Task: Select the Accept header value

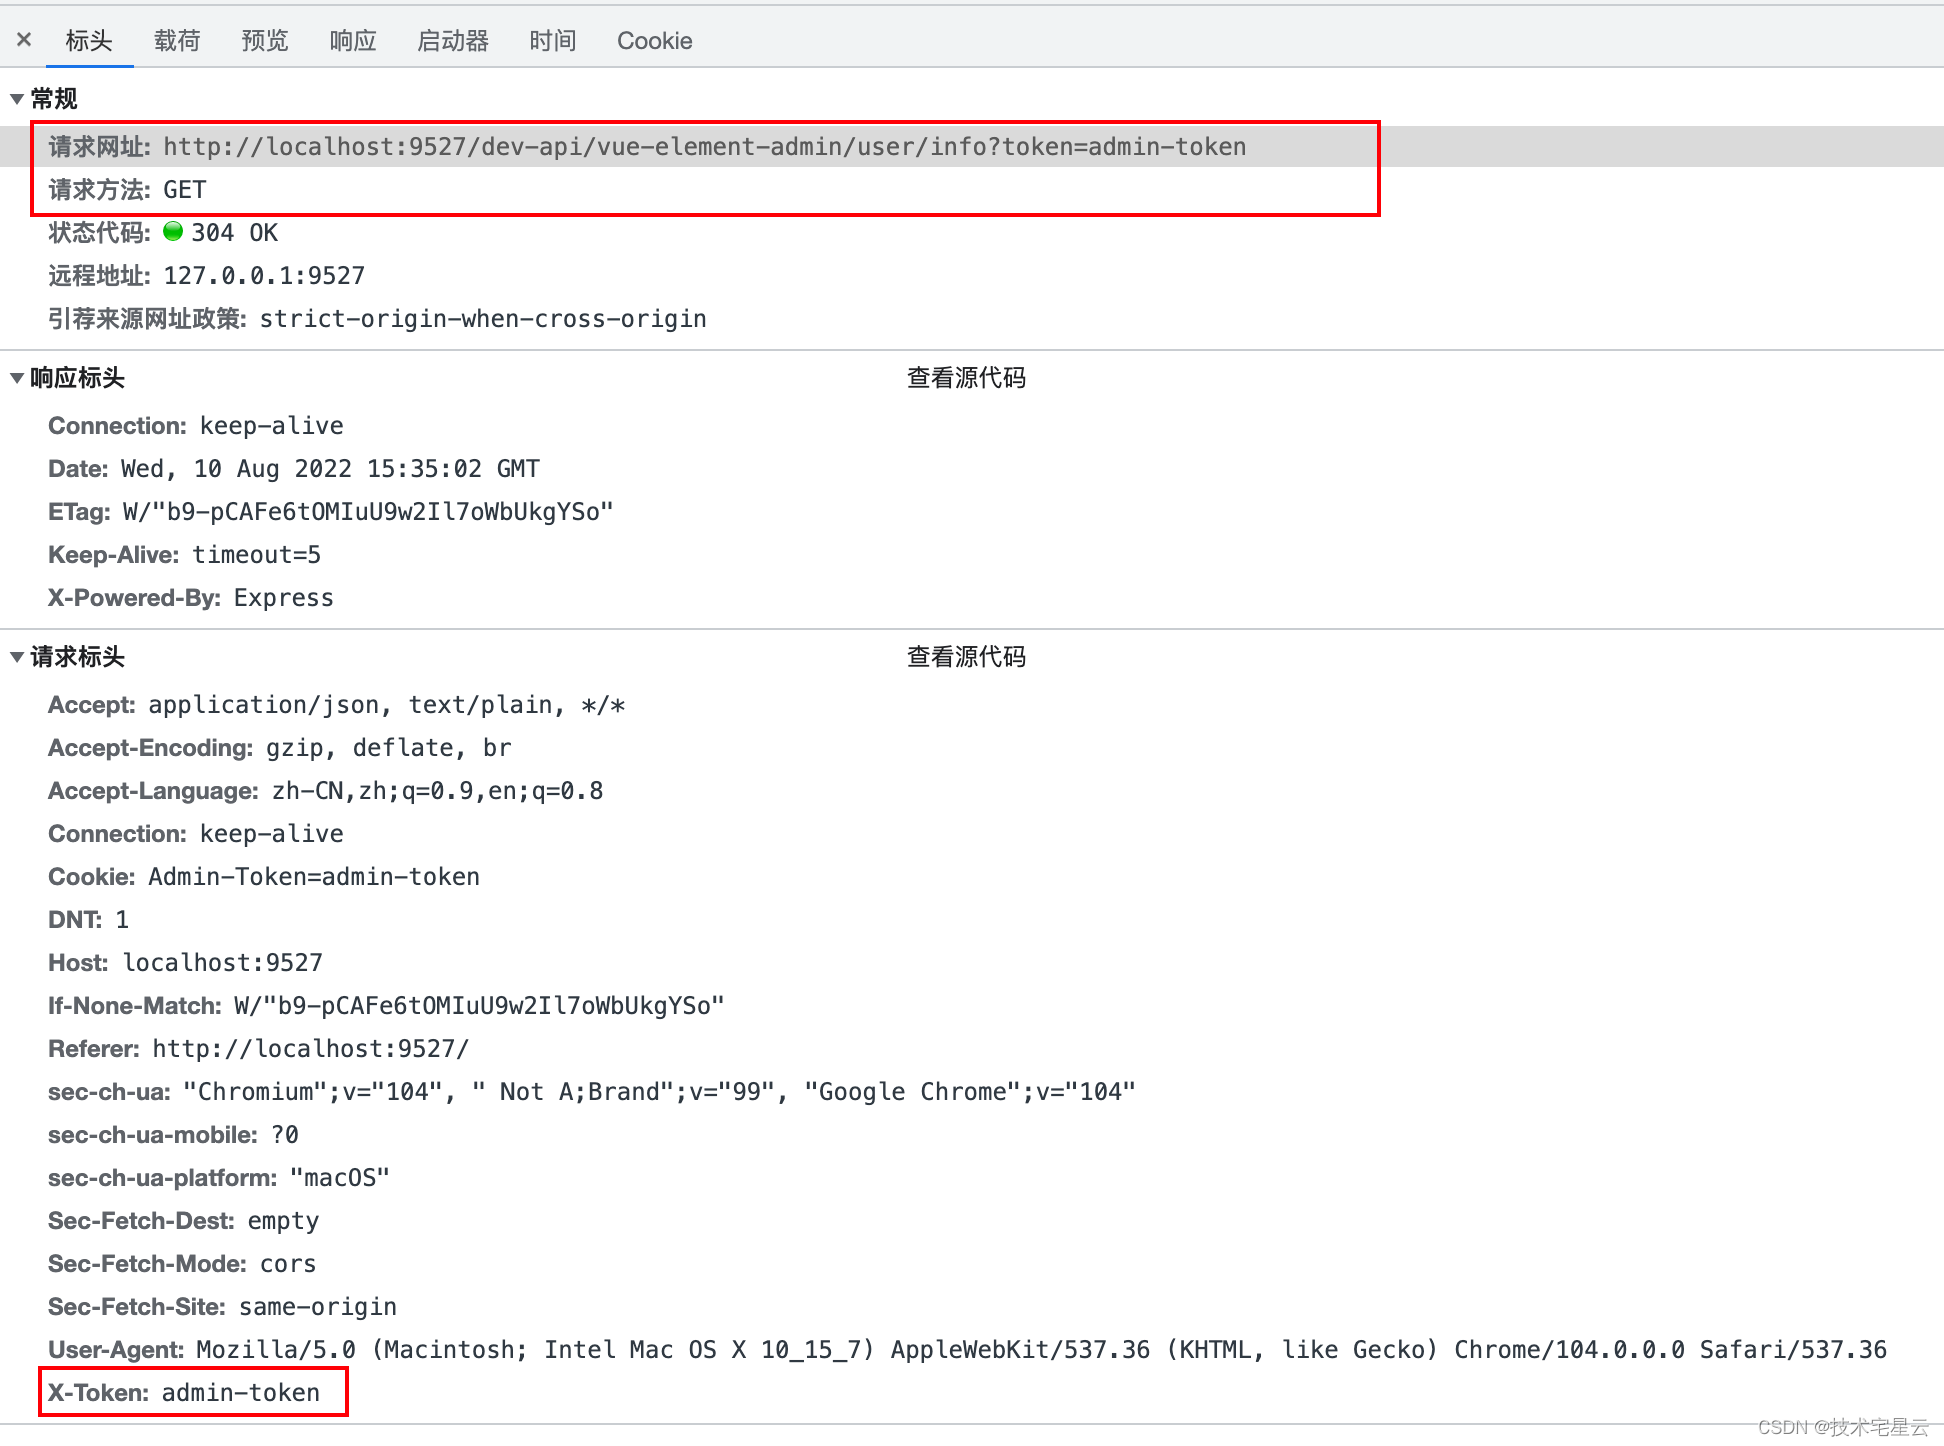Action: [x=387, y=705]
